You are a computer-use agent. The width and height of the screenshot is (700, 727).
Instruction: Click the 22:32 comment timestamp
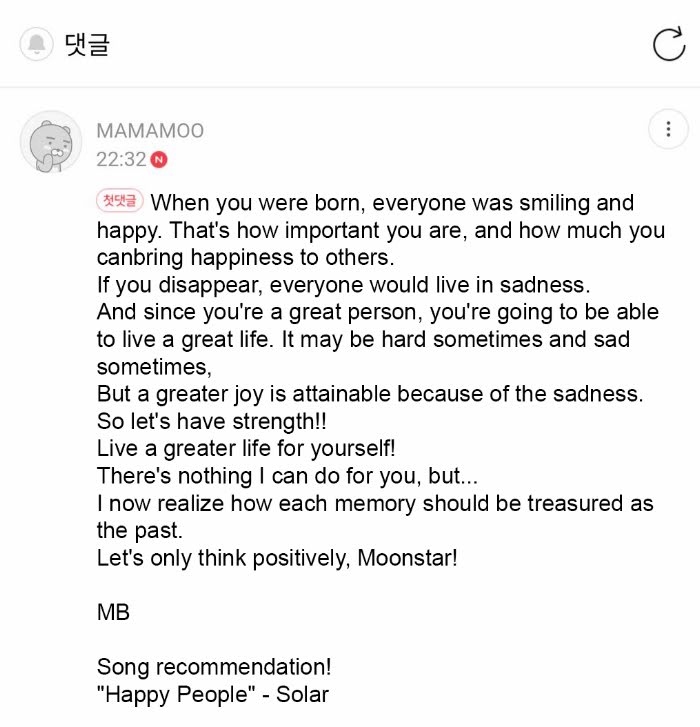(x=121, y=159)
